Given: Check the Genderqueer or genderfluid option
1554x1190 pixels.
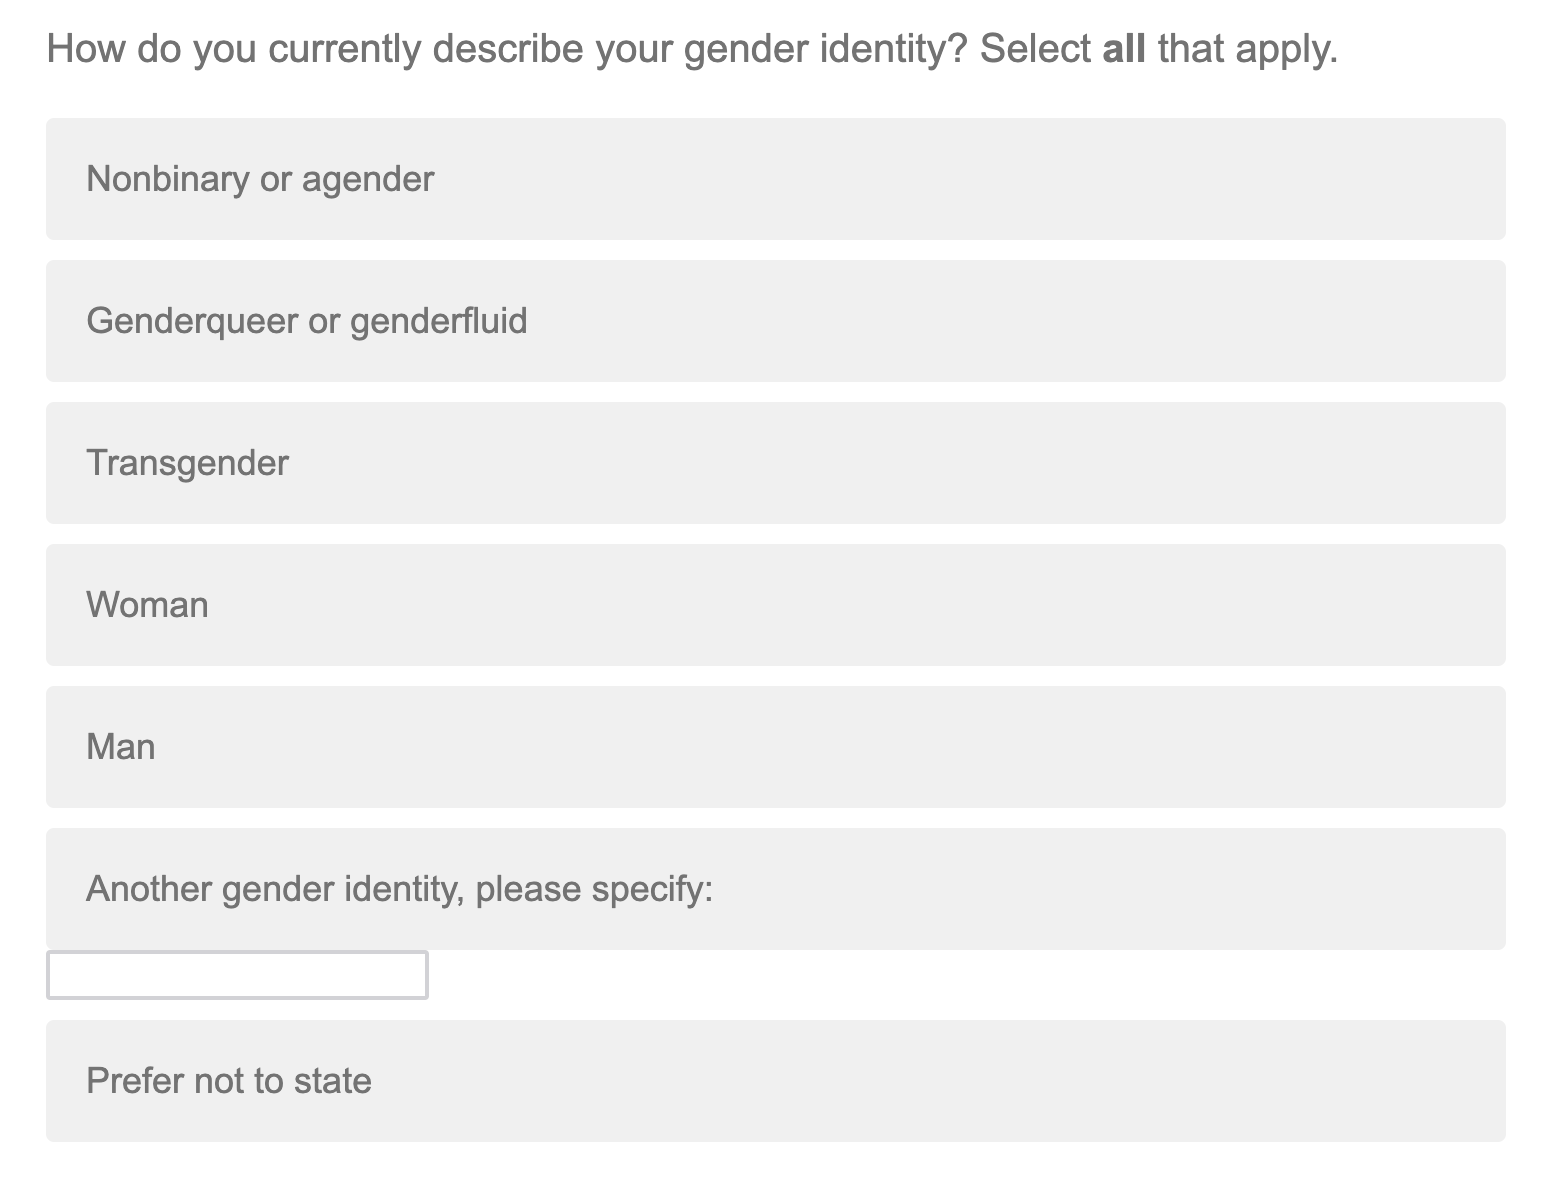Looking at the screenshot, I should [775, 321].
